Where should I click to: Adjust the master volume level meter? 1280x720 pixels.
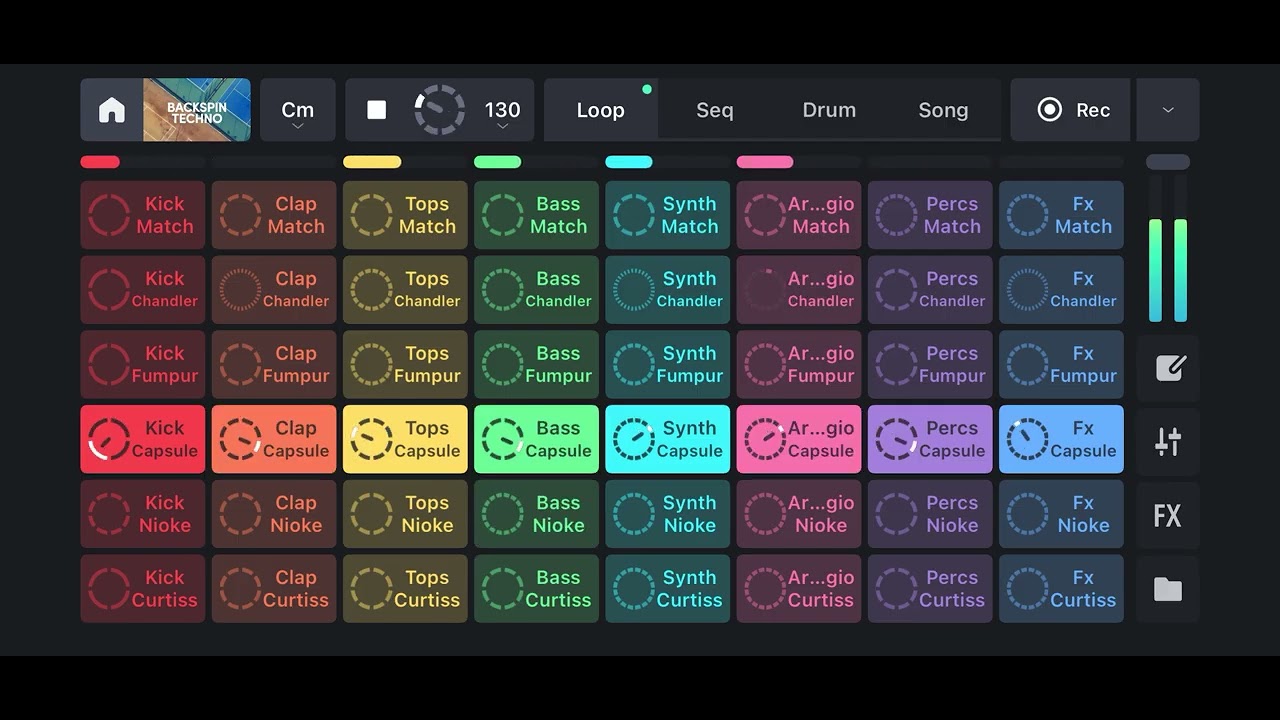1168,248
